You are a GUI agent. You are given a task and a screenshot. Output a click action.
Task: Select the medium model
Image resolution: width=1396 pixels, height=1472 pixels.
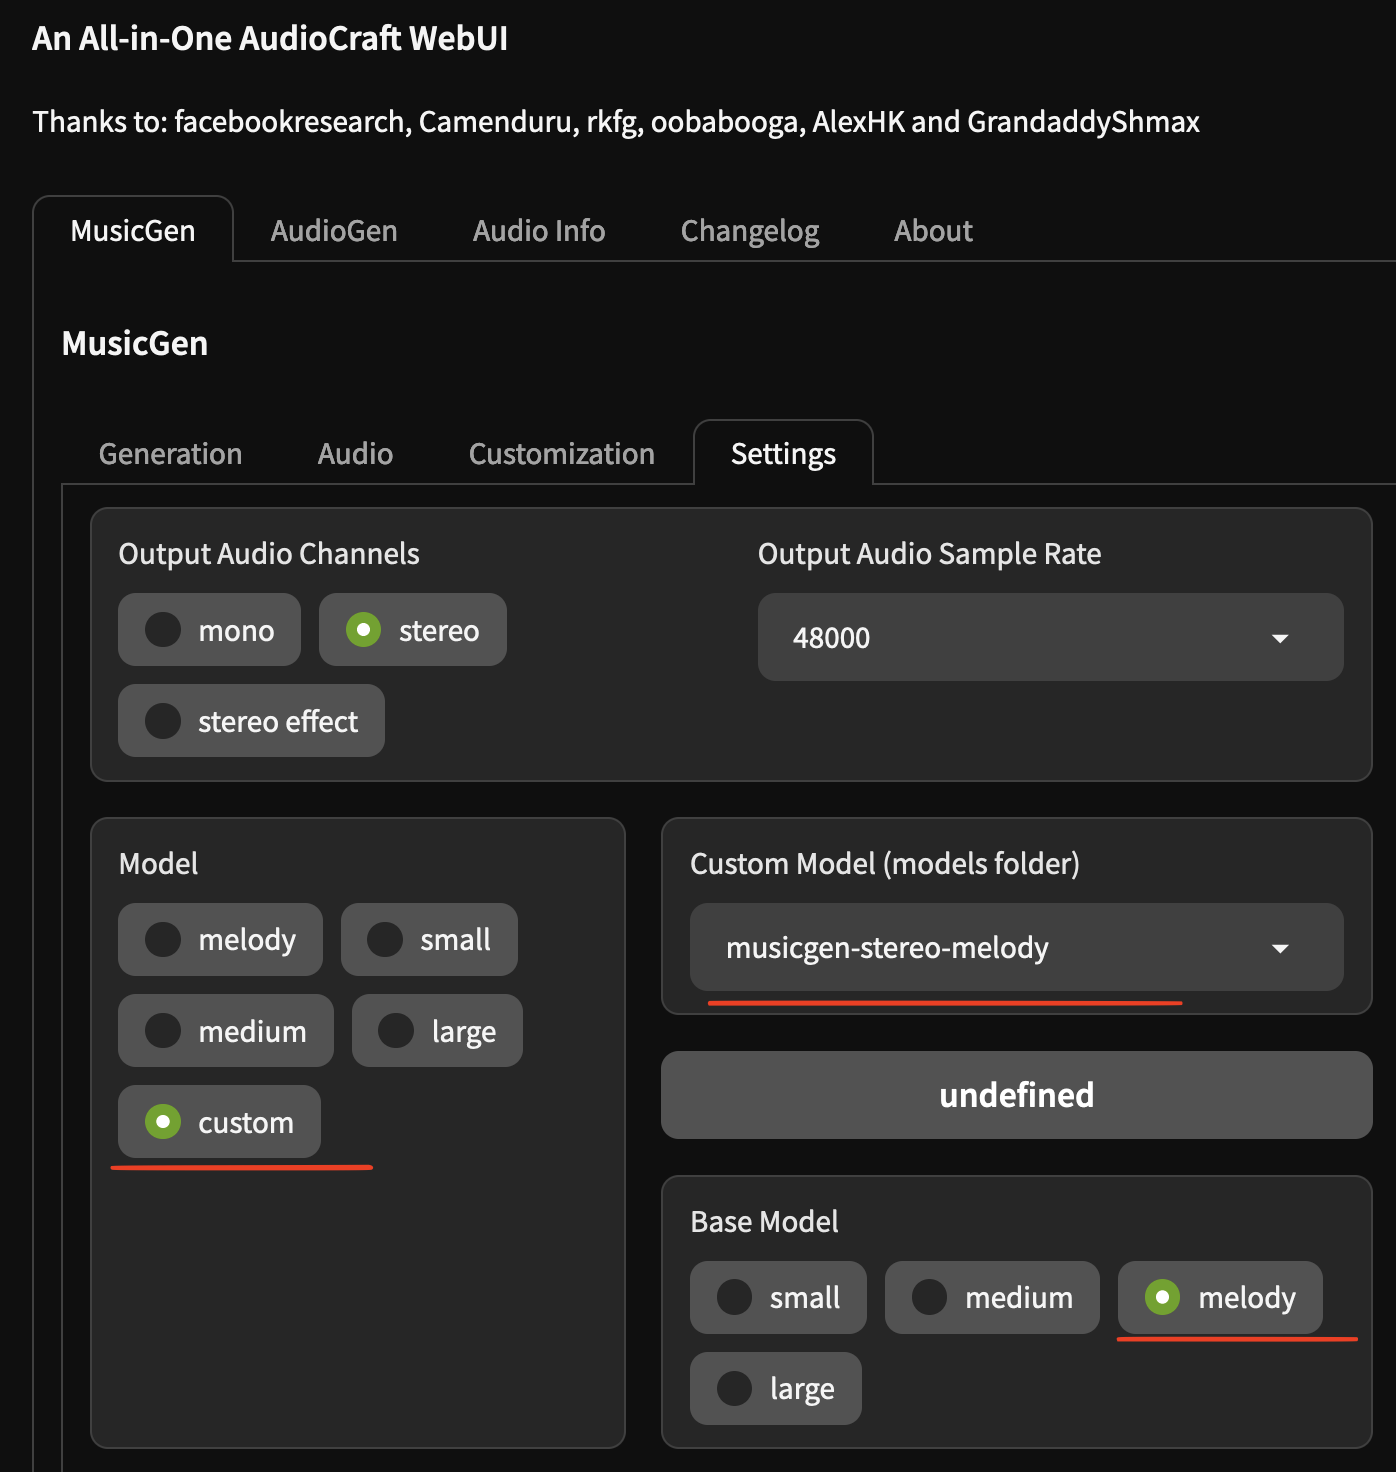tap(225, 1030)
